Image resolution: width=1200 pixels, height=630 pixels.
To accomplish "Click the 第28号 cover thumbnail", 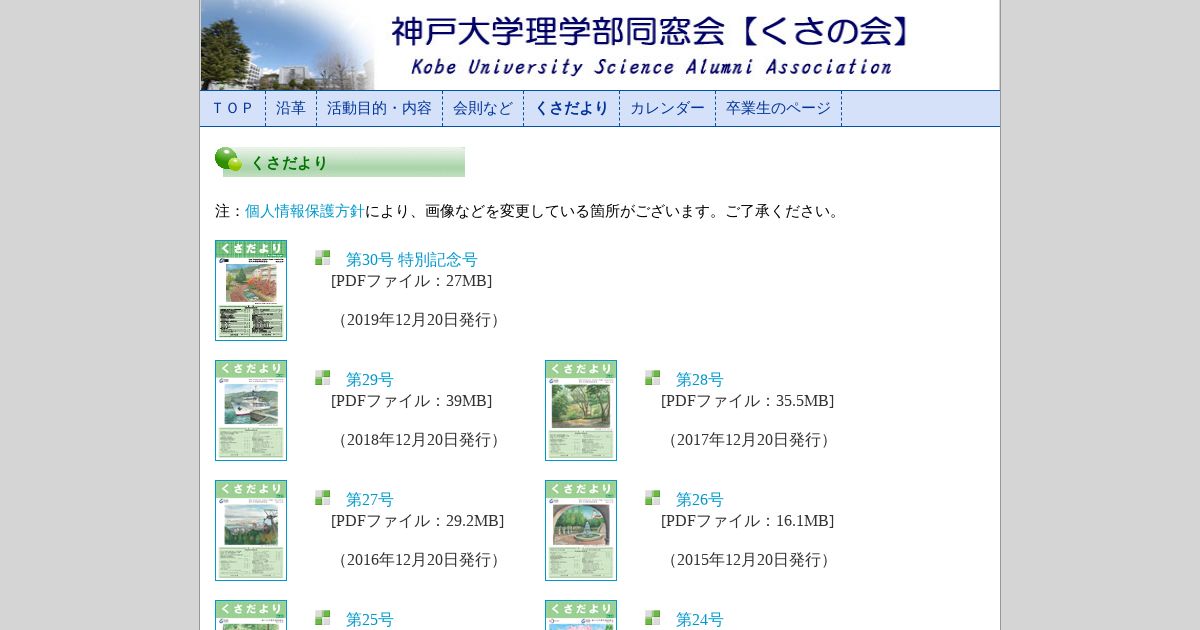I will 581,410.
